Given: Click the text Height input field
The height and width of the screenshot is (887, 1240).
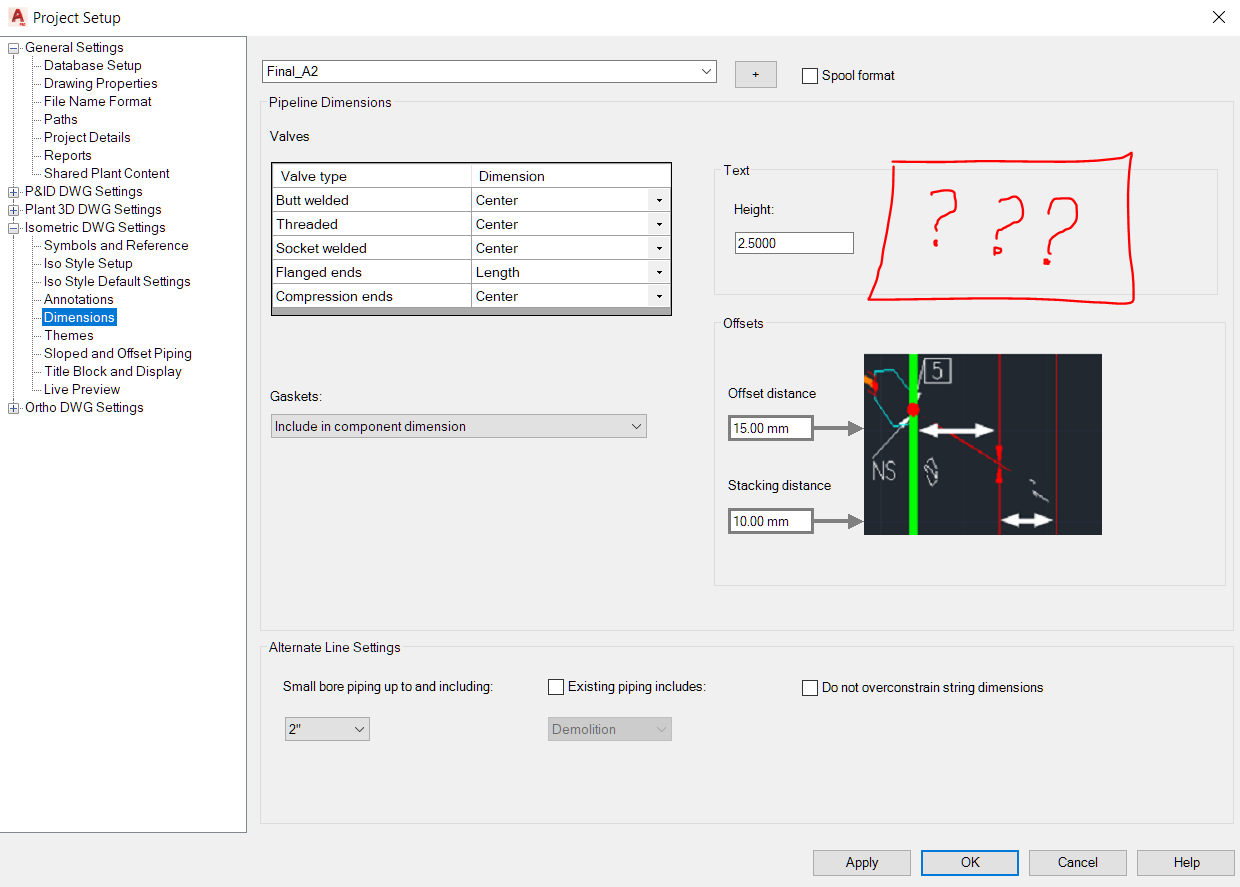Looking at the screenshot, I should pyautogui.click(x=793, y=242).
